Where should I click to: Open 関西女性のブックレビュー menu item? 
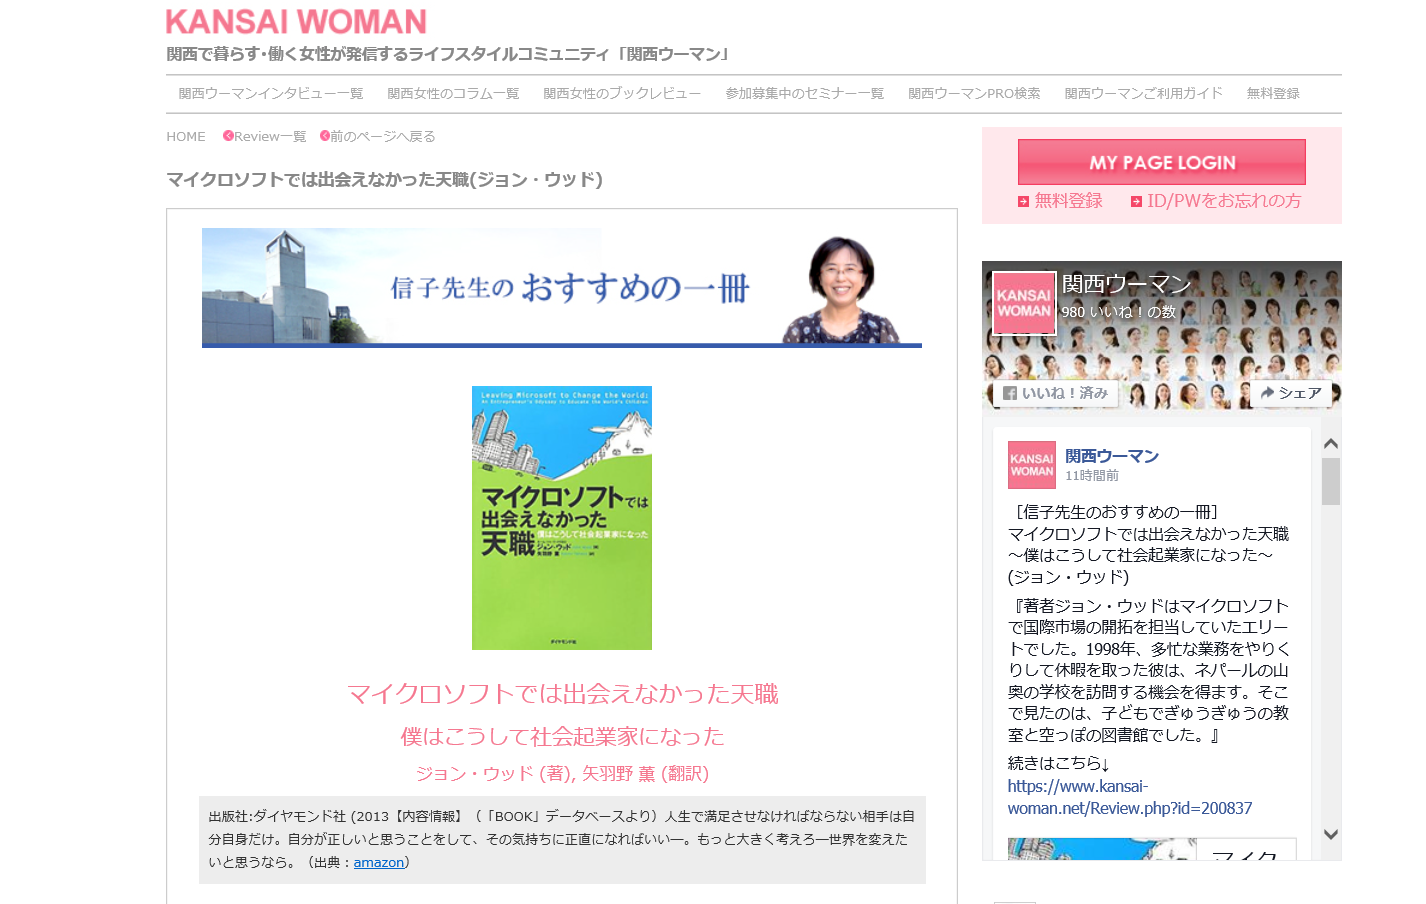point(622,93)
